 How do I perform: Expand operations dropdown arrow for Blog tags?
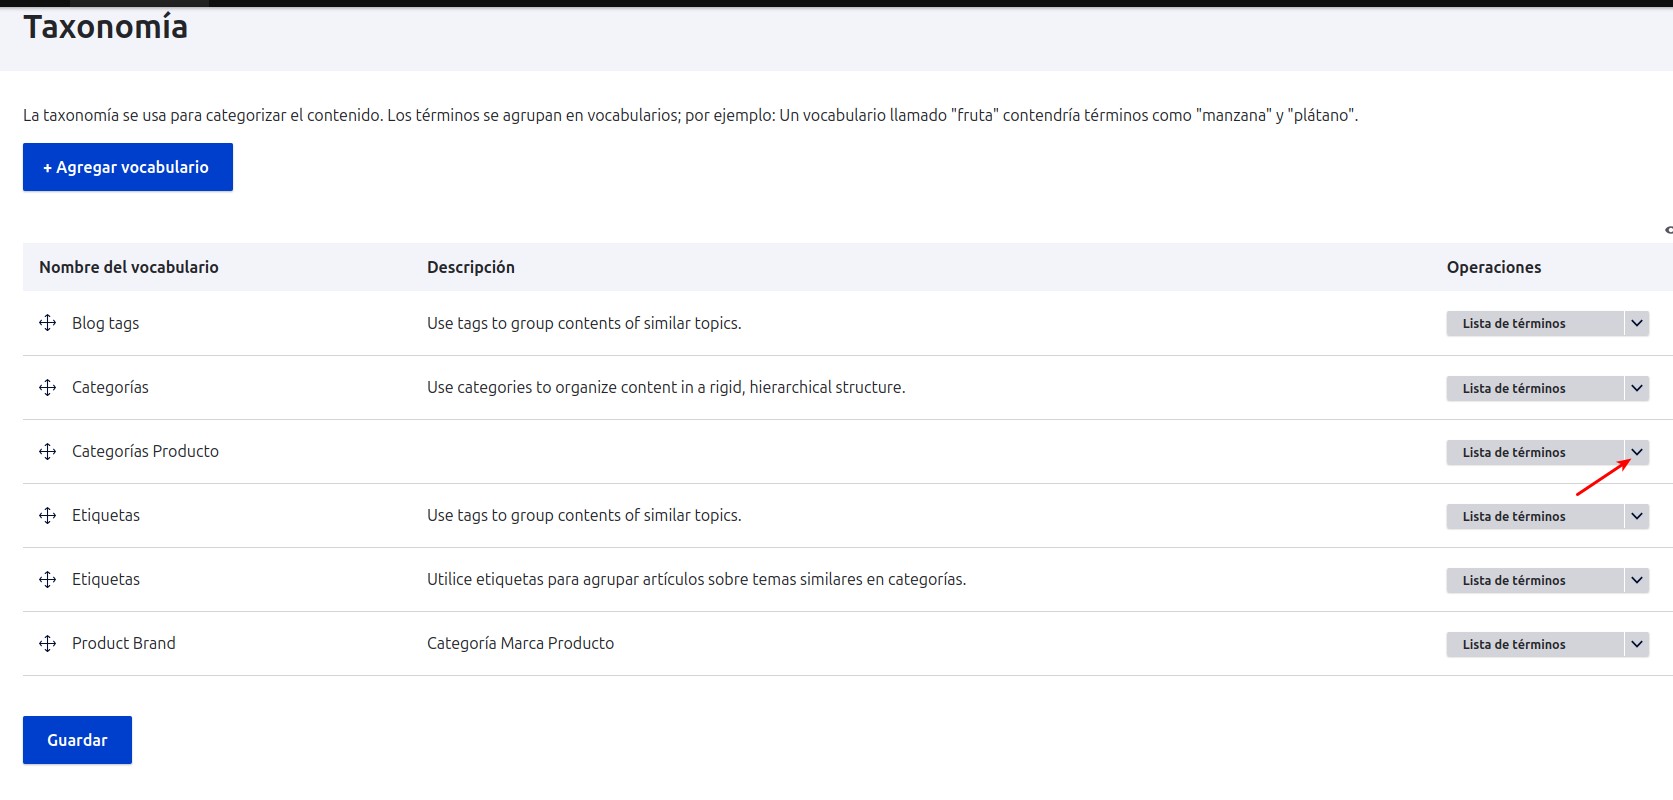click(x=1636, y=323)
